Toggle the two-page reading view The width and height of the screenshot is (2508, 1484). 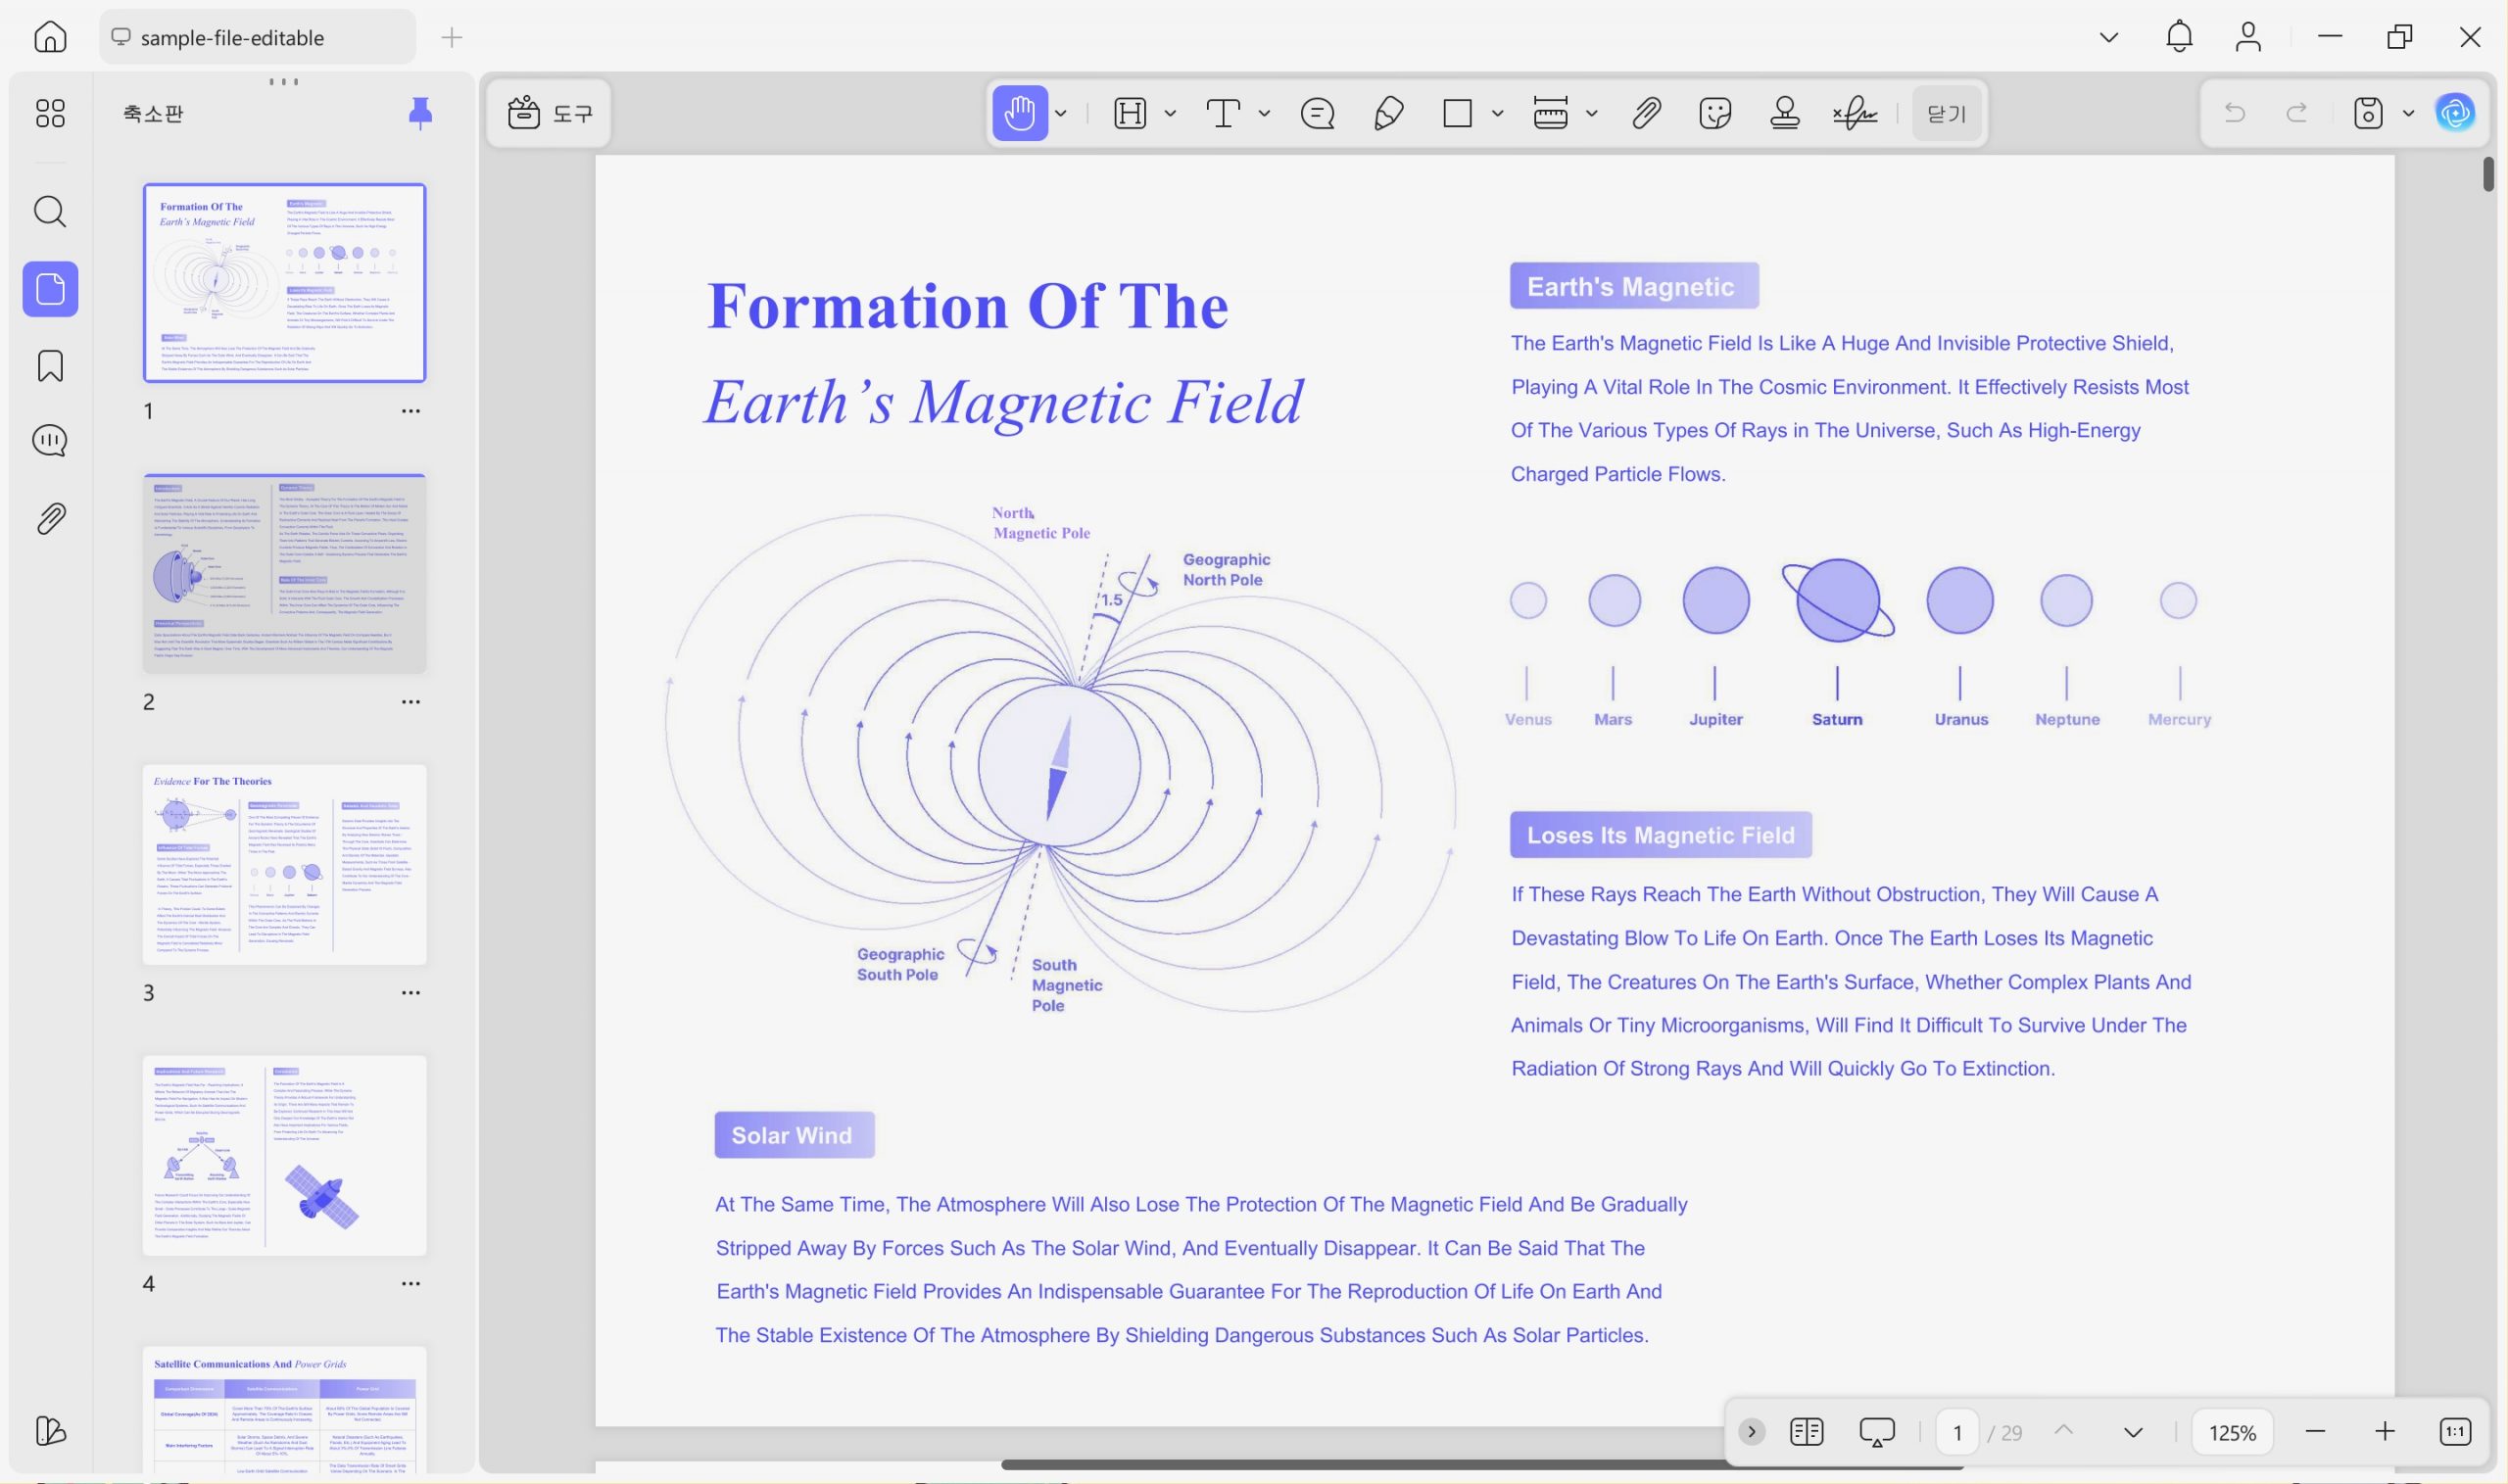click(1806, 1432)
